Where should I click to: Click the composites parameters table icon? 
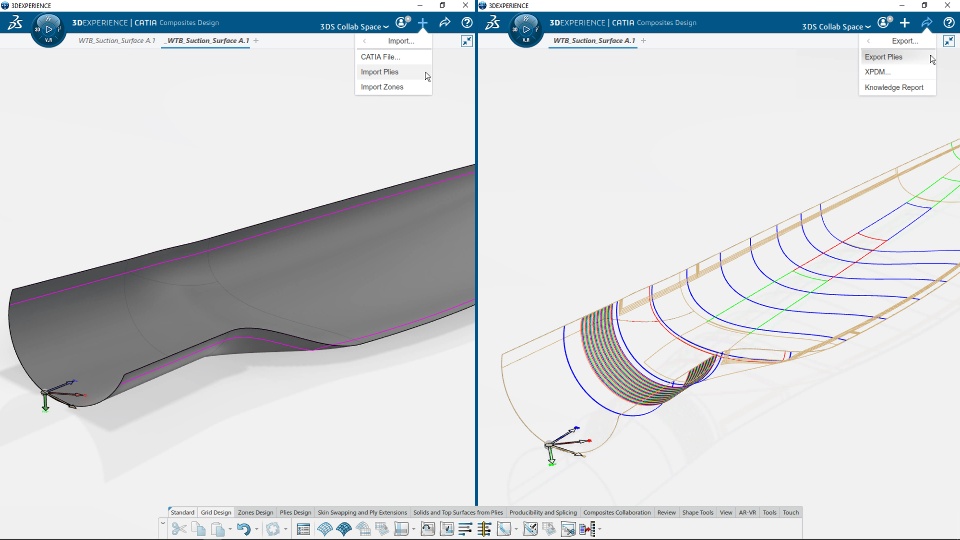303,528
